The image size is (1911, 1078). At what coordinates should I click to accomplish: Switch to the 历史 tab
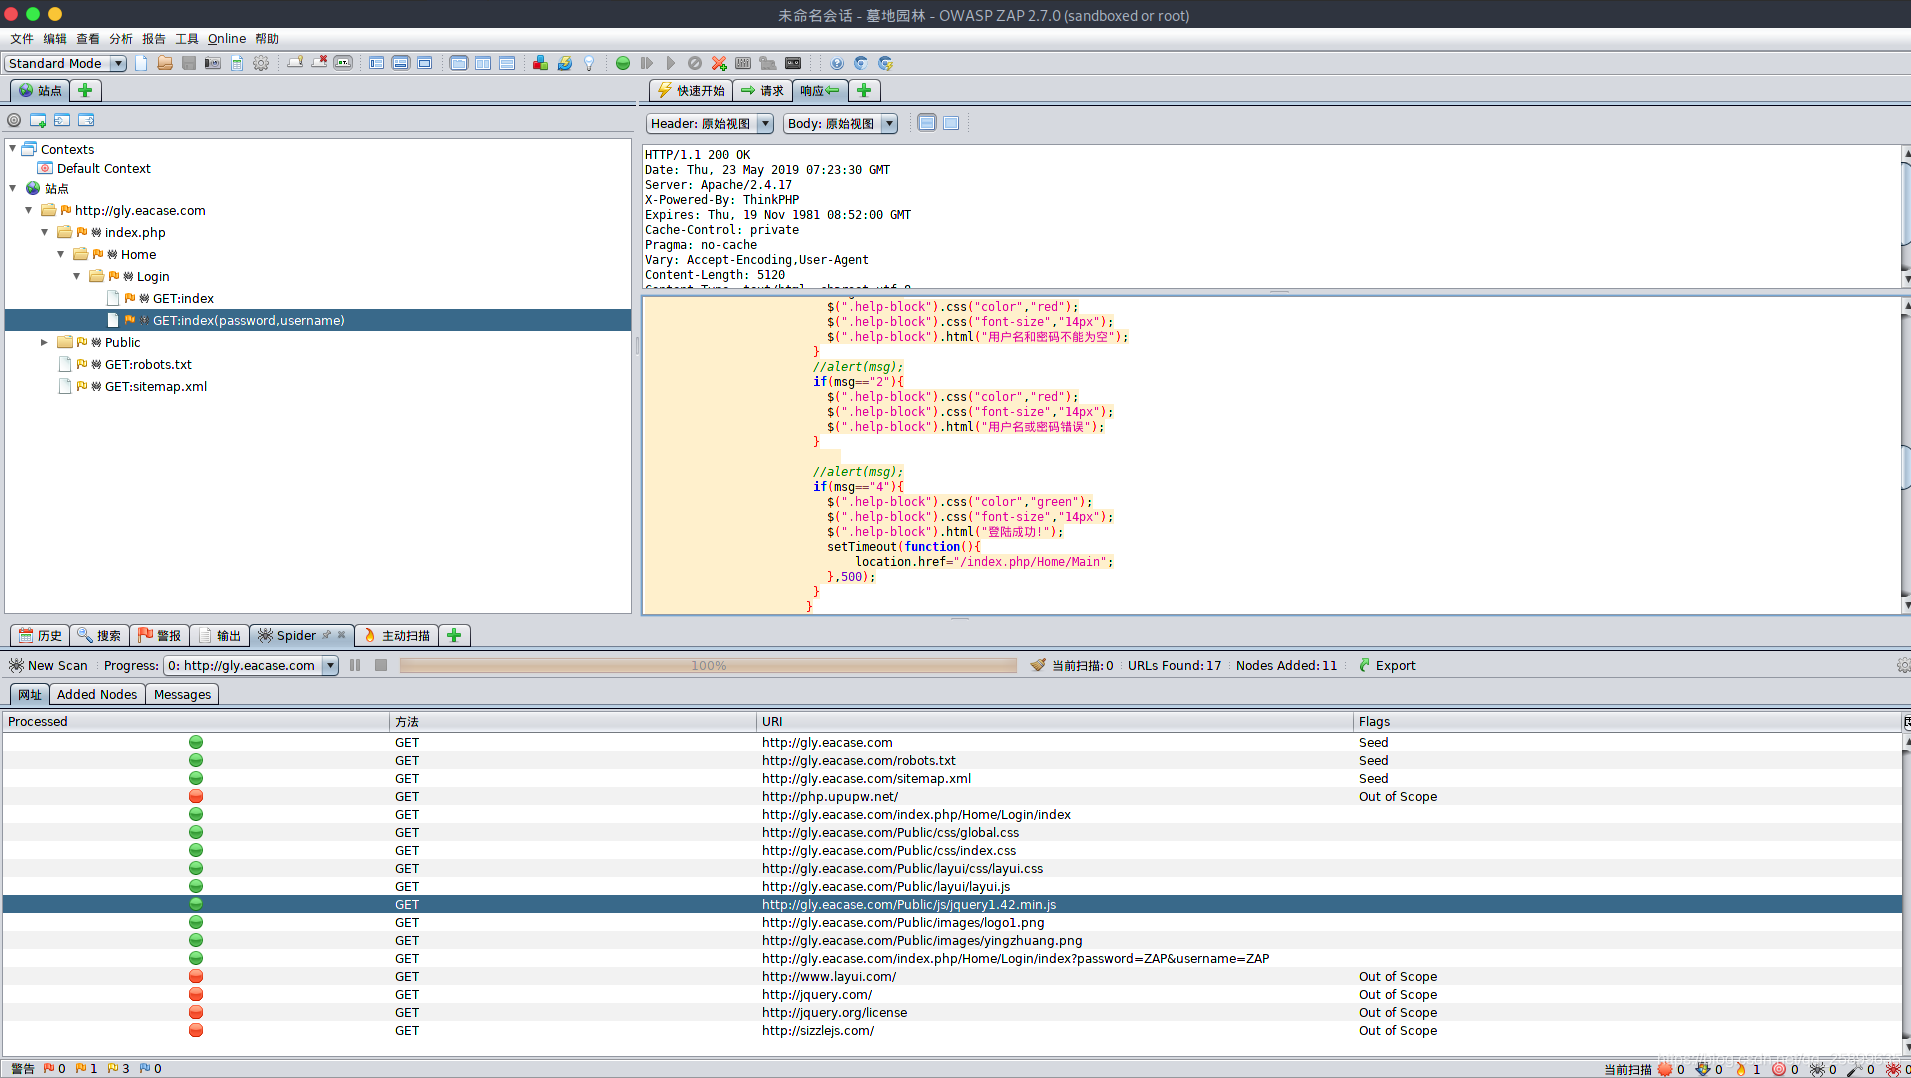click(40, 635)
